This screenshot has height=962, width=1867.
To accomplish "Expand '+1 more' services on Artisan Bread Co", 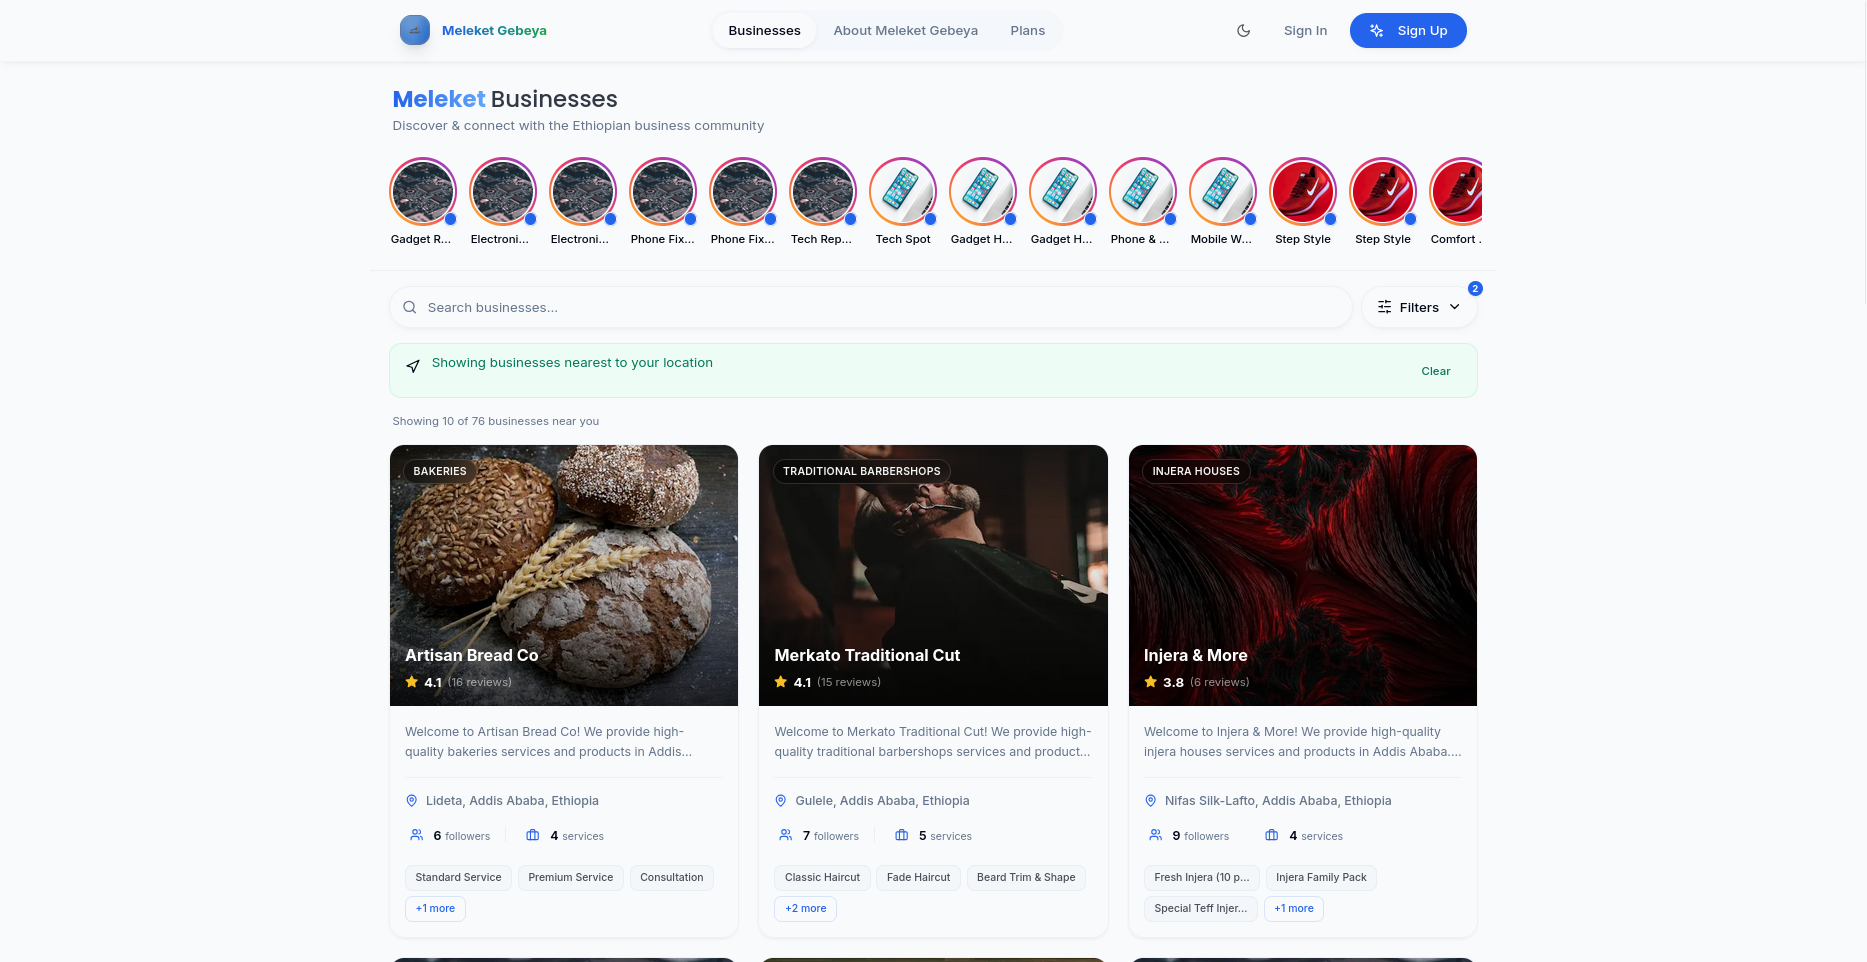I will point(435,909).
